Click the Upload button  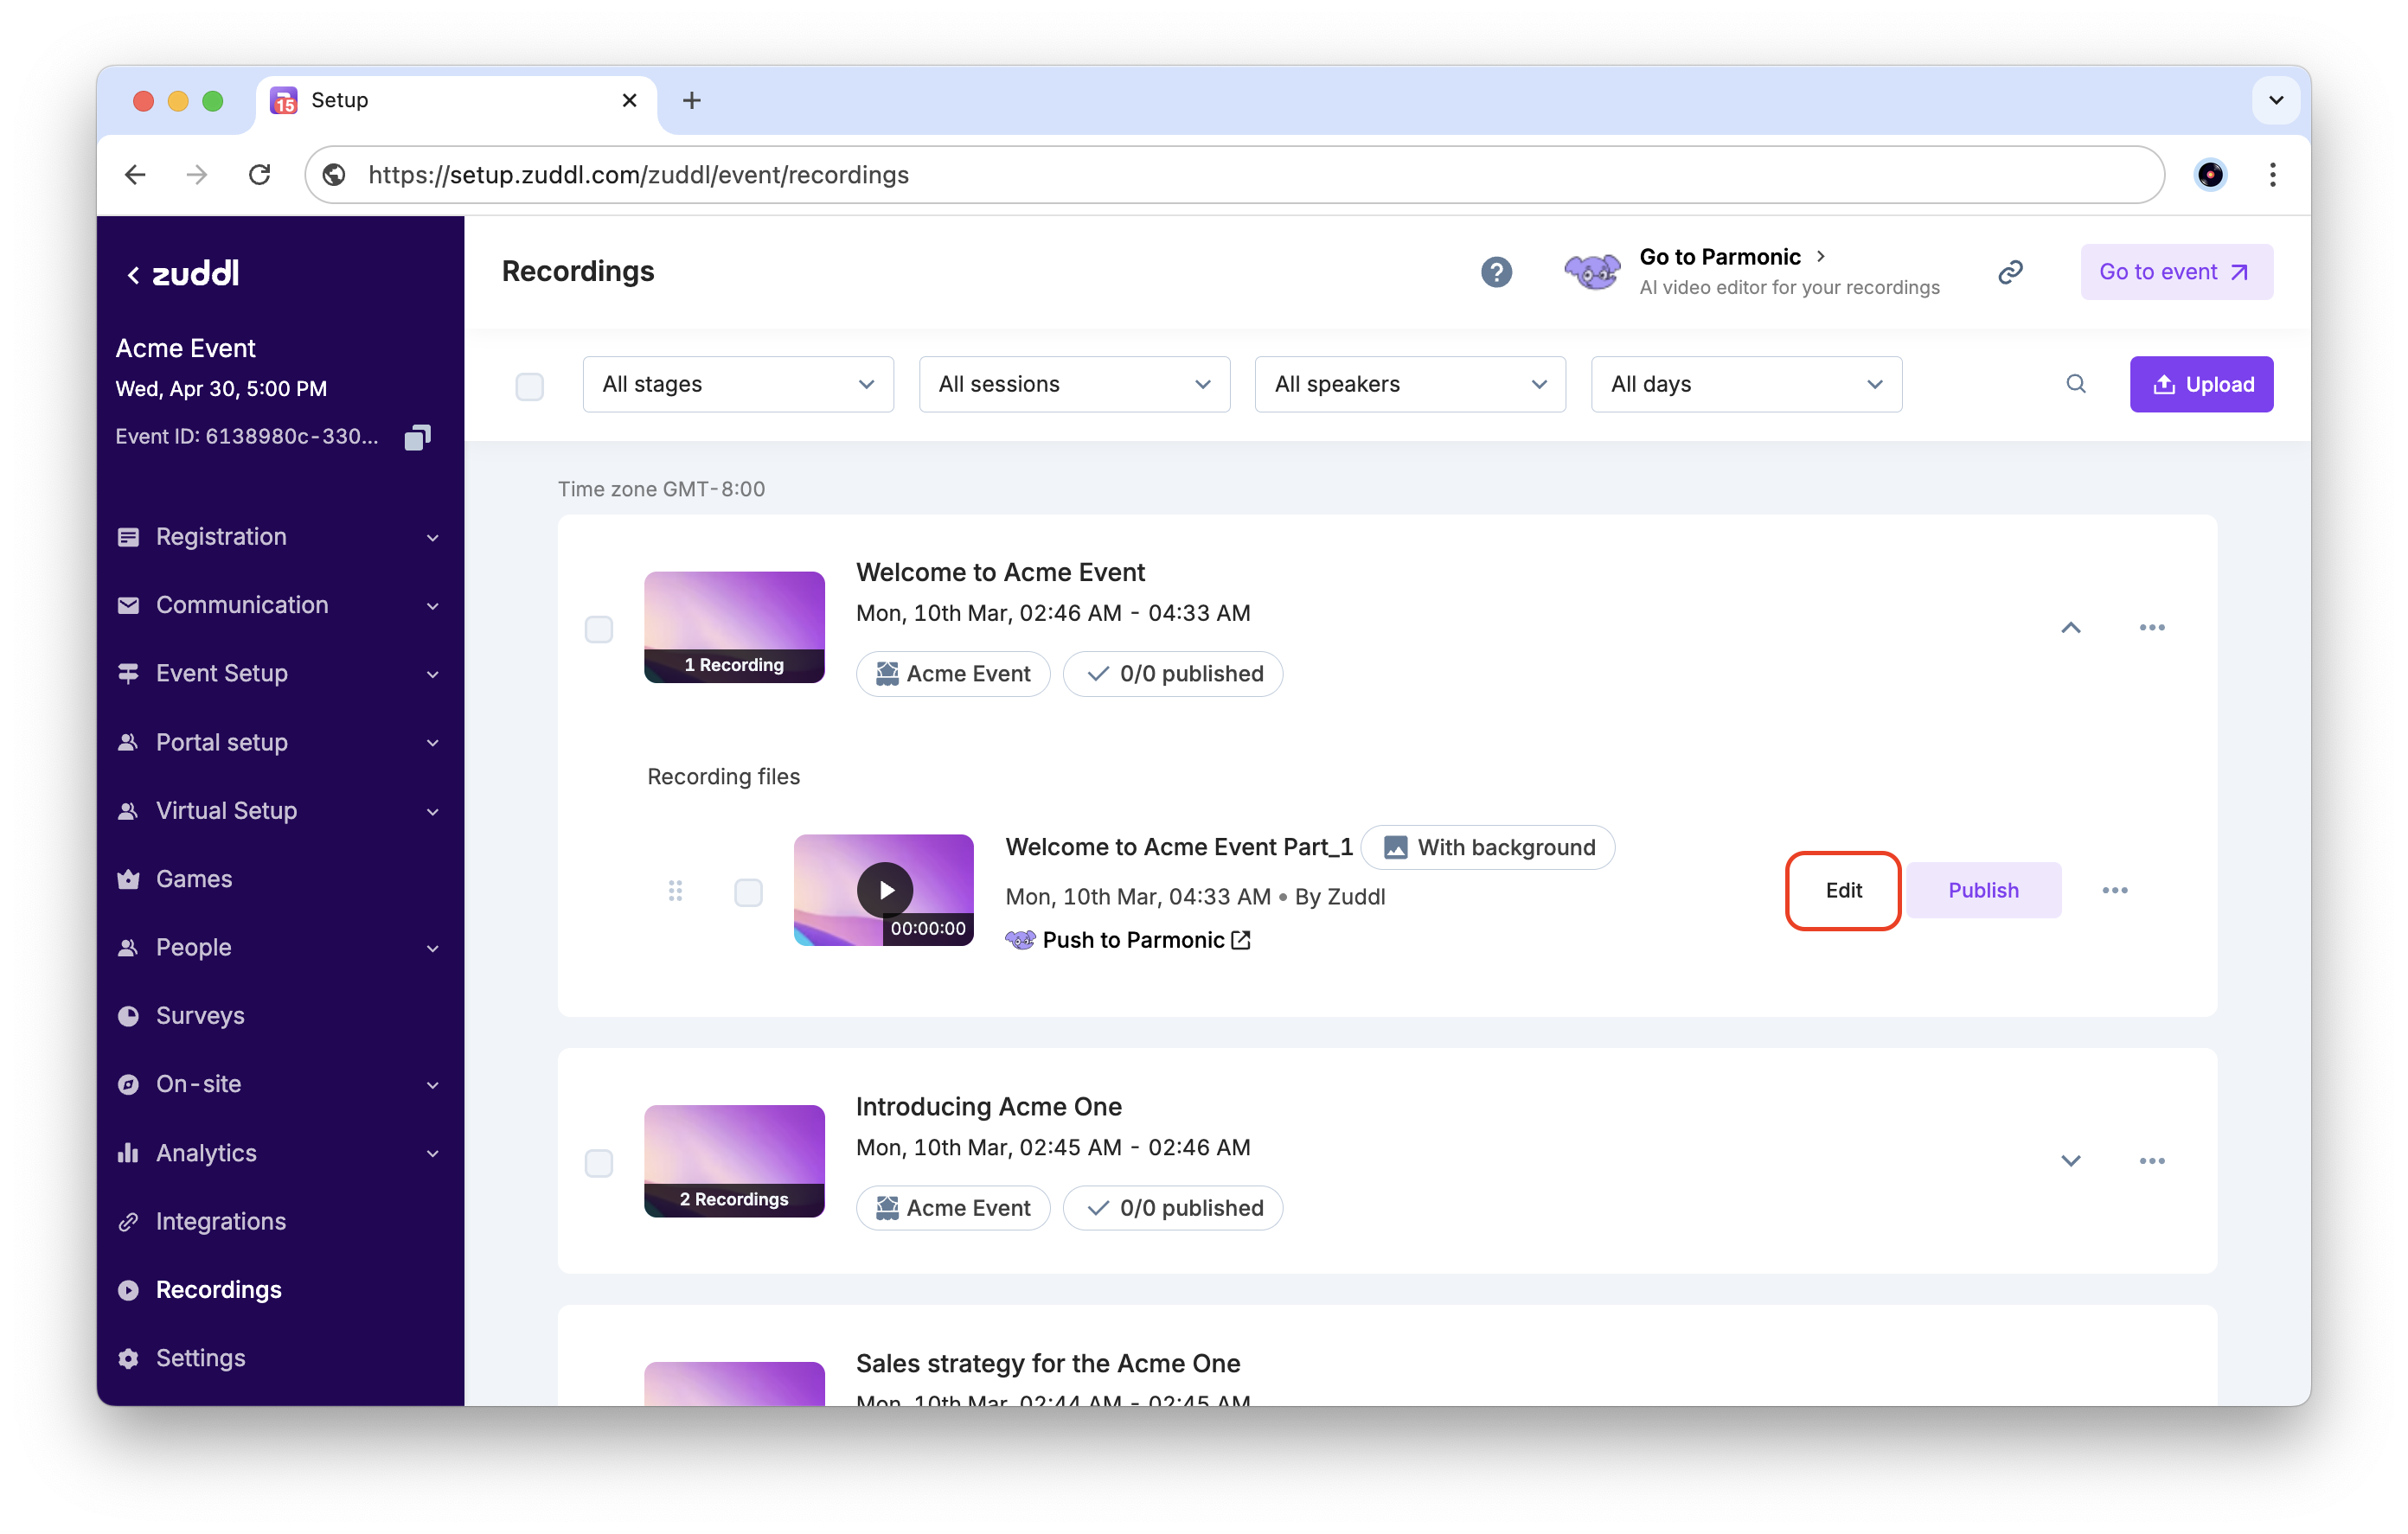(x=2200, y=384)
